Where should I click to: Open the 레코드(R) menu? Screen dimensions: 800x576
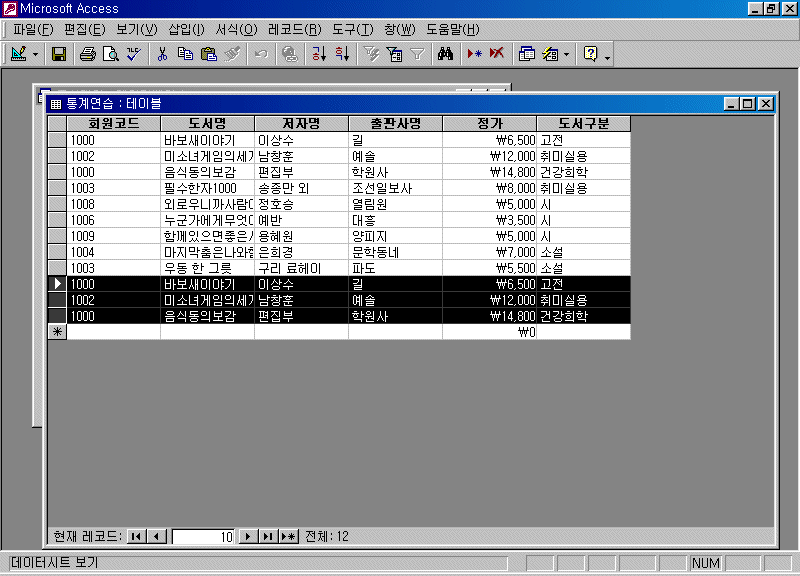point(294,30)
